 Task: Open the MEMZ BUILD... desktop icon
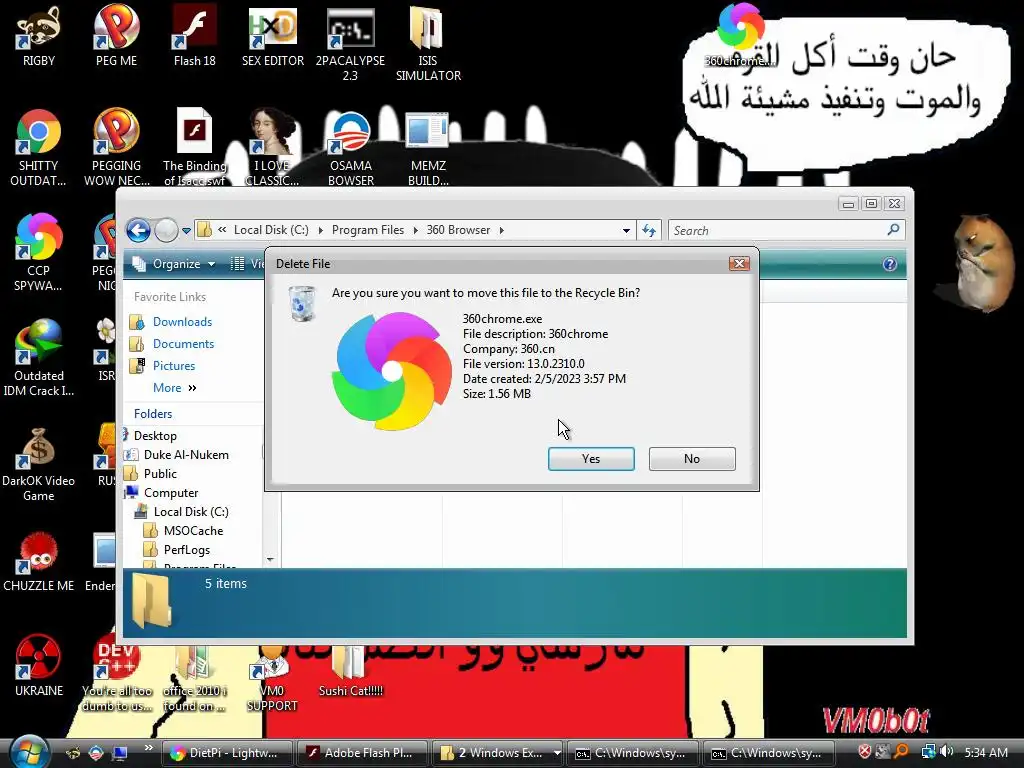coord(428,149)
